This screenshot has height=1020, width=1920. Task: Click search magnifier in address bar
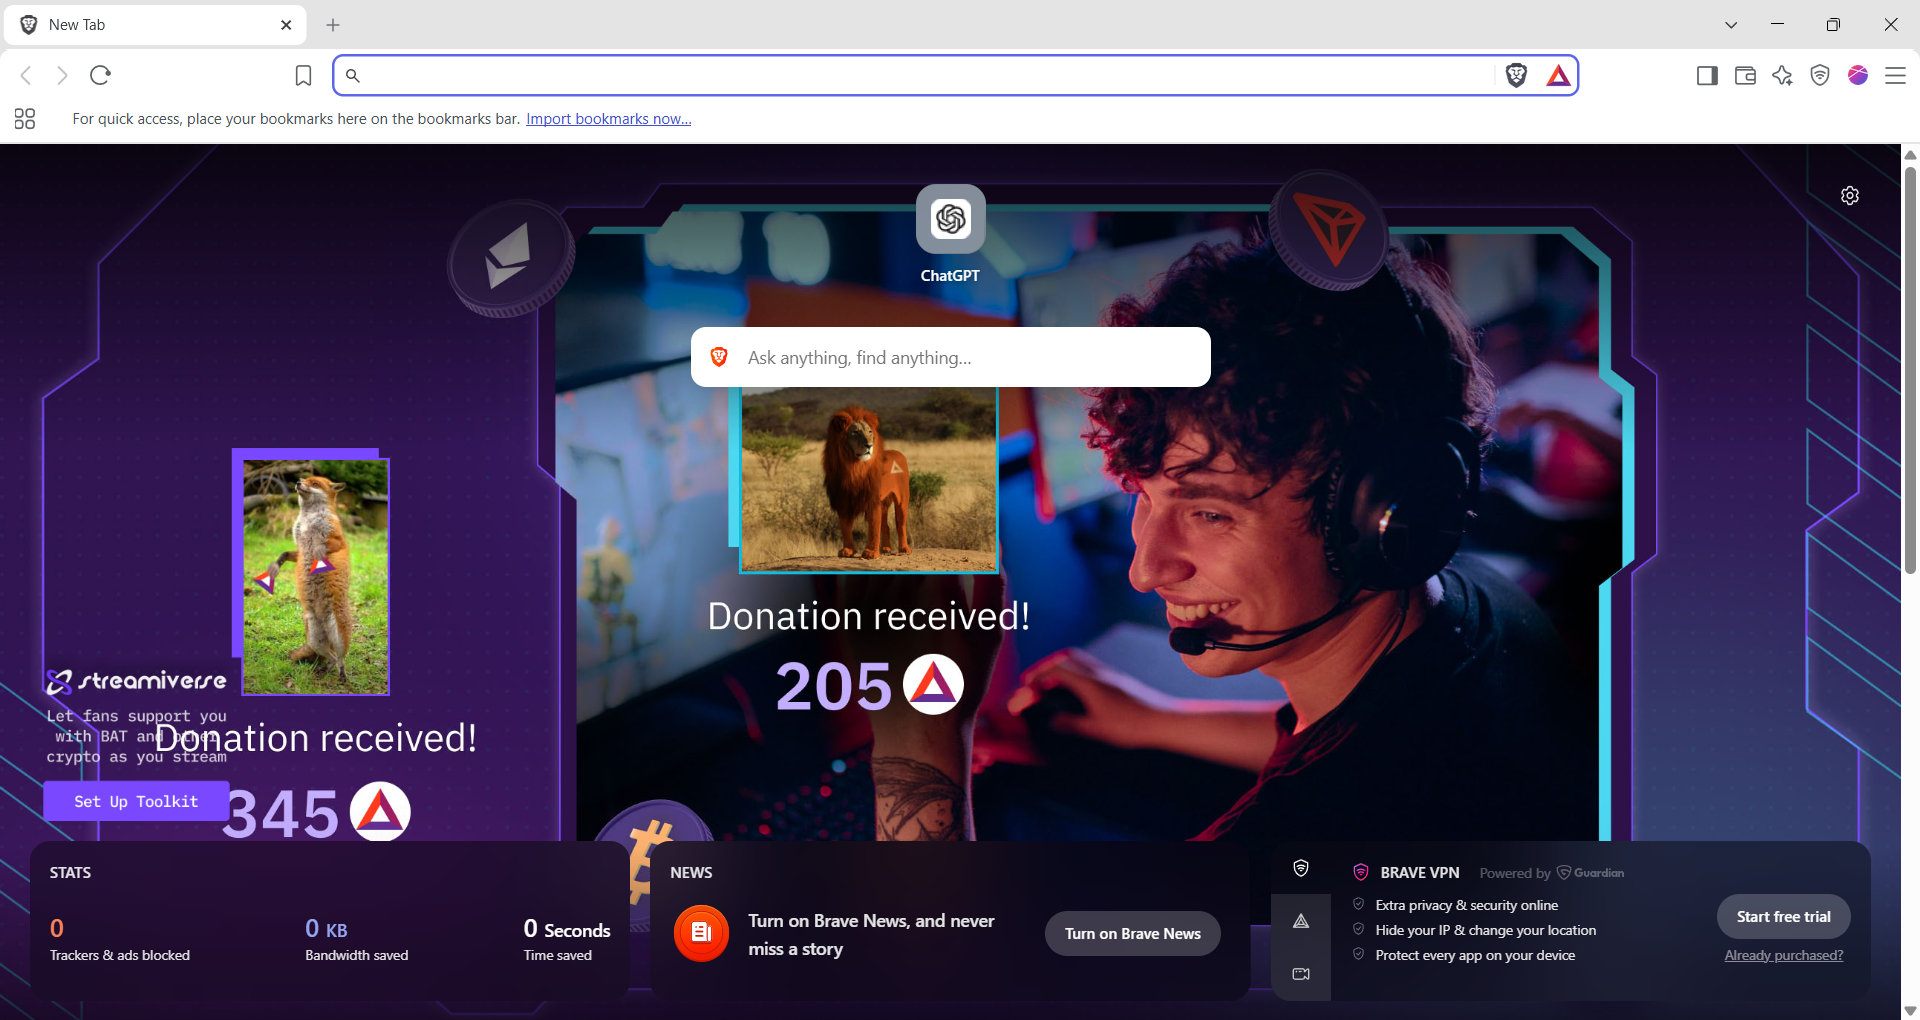click(353, 75)
